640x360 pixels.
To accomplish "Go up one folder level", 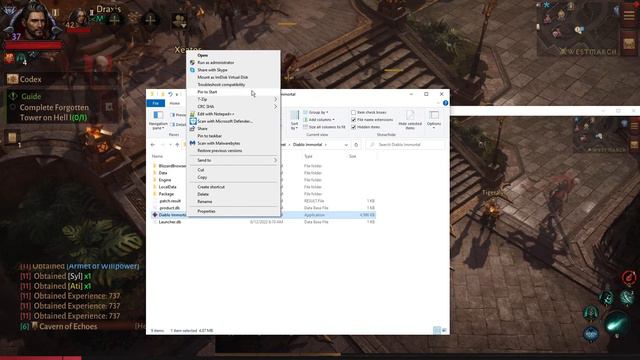I will [177, 145].
